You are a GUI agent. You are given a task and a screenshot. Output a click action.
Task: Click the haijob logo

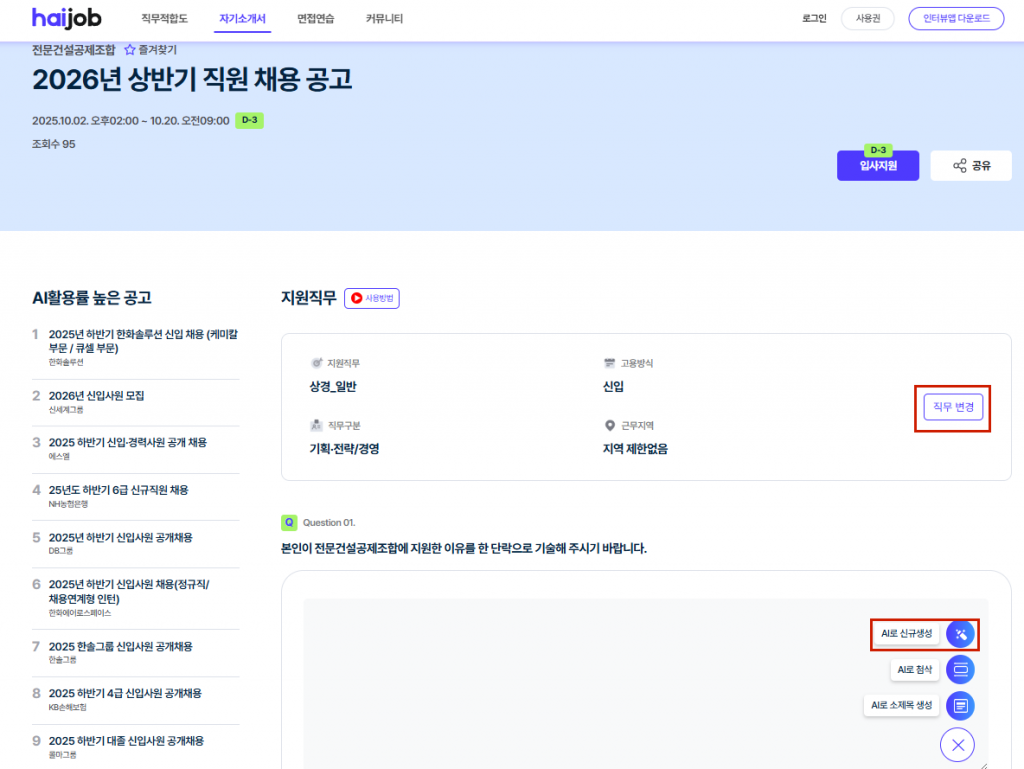pyautogui.click(x=66, y=18)
